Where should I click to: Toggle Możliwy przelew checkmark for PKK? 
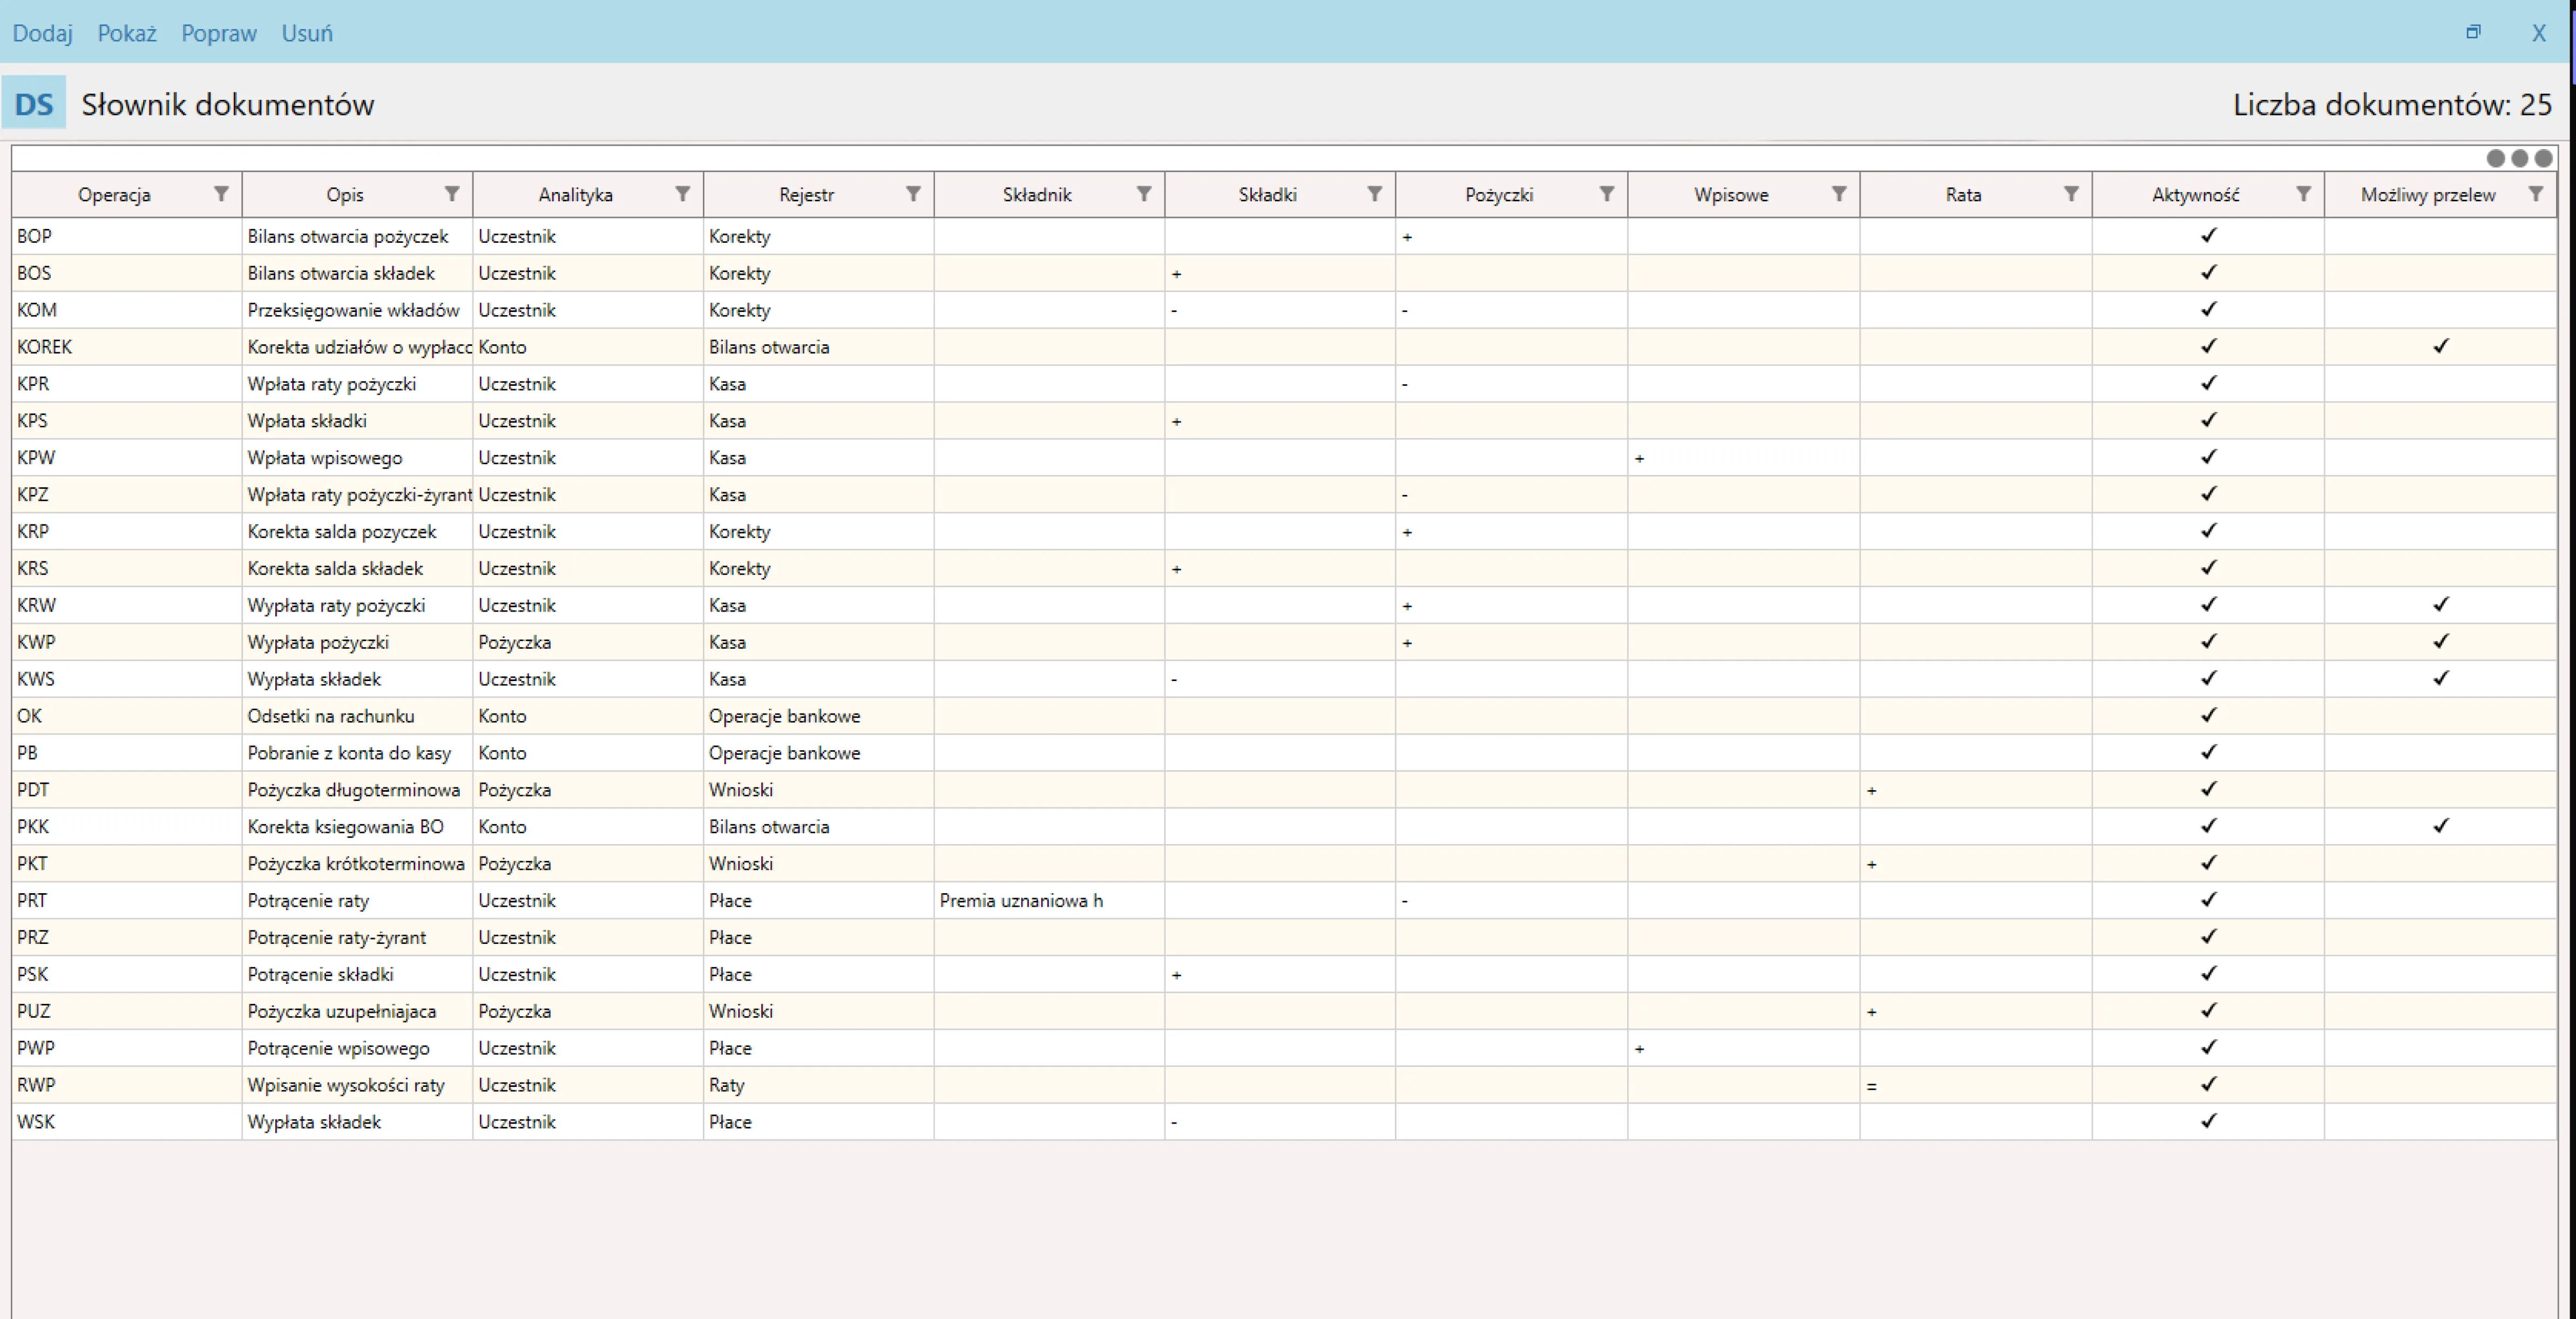click(2440, 826)
